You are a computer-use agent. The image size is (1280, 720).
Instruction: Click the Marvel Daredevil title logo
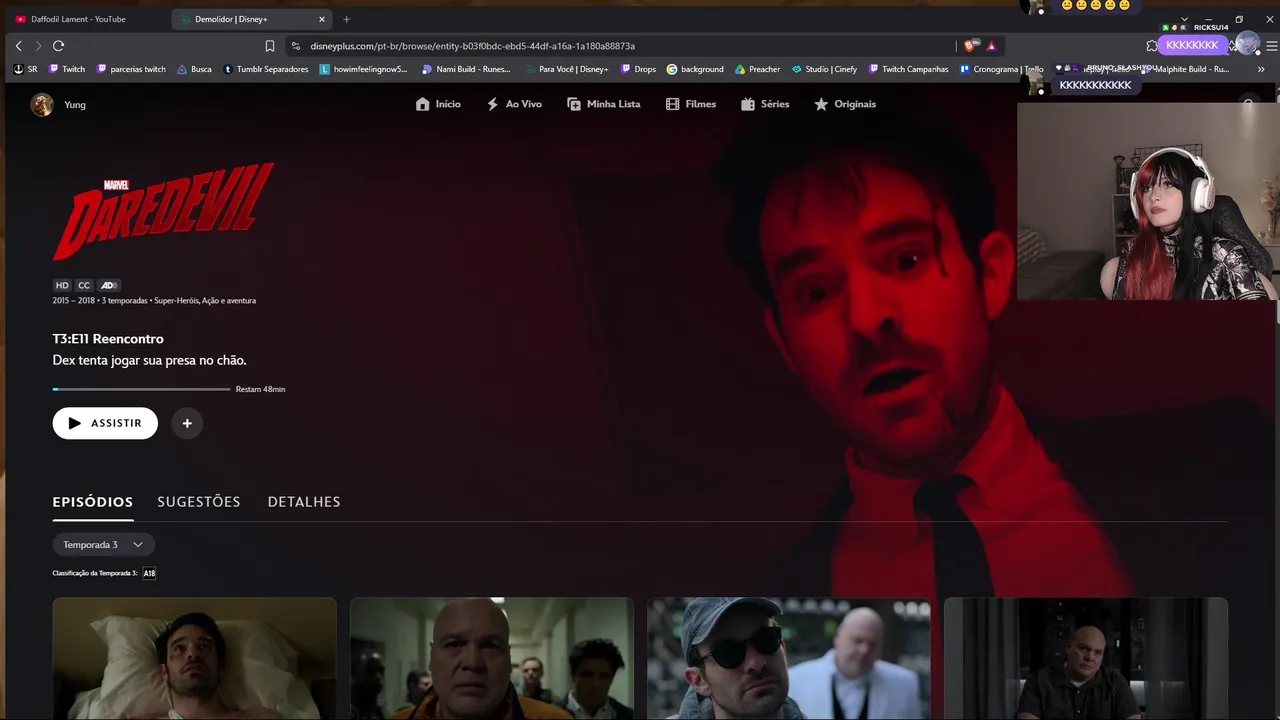coord(163,212)
